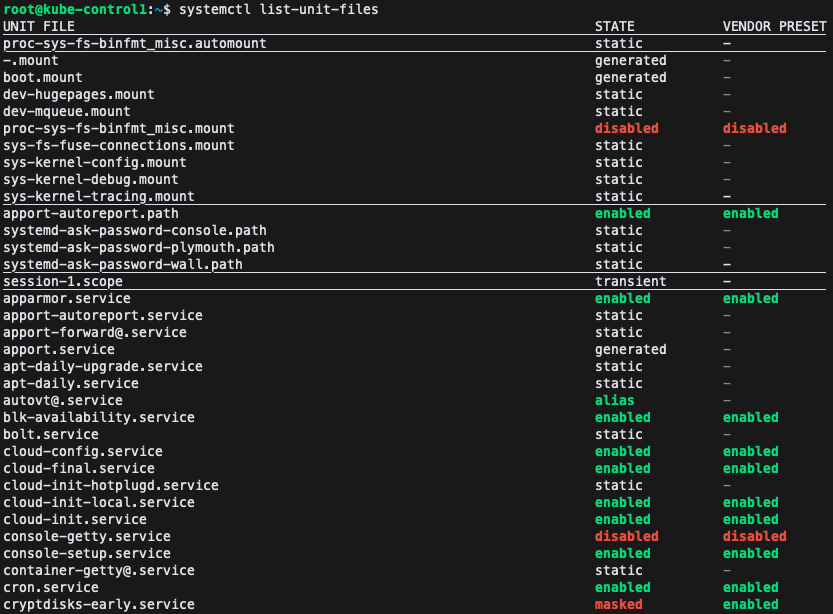Click 'systemd-ask-password-console.path' unit name
The image size is (833, 614).
tap(135, 231)
